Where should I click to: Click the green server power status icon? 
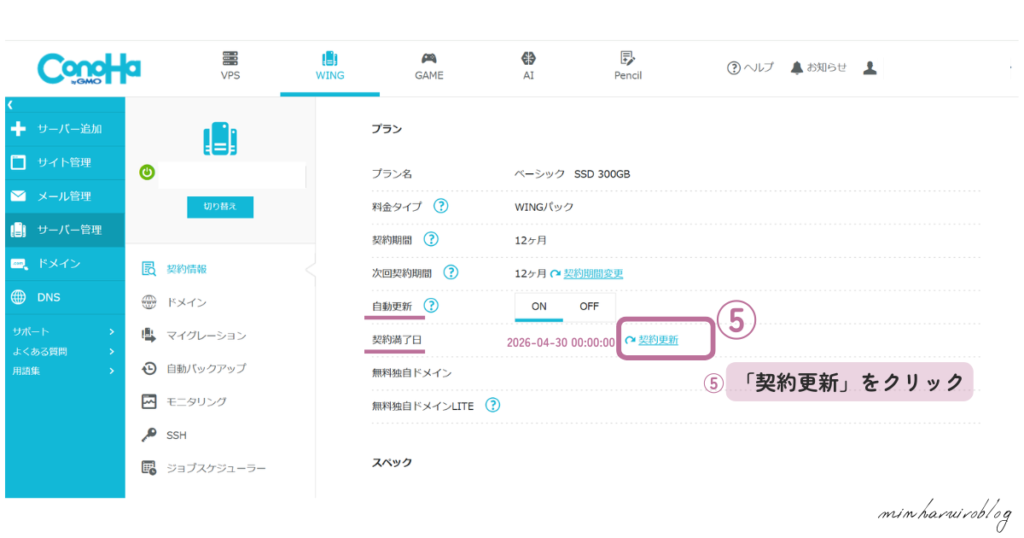coord(147,173)
